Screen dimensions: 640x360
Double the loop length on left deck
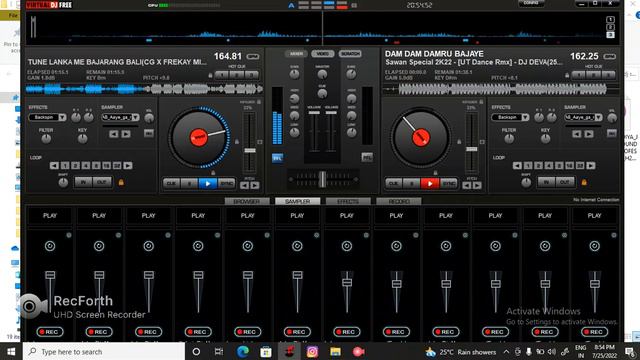128,166
